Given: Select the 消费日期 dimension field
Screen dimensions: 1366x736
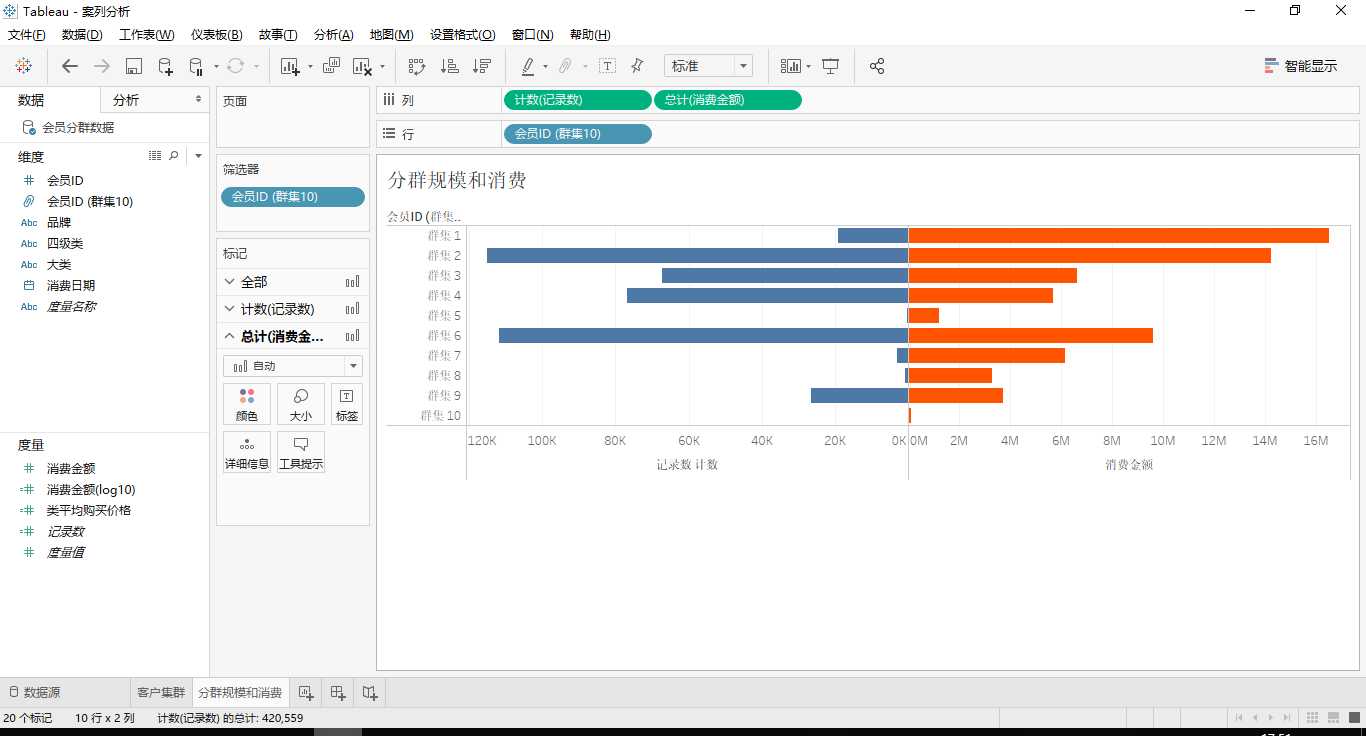Looking at the screenshot, I should 71,286.
